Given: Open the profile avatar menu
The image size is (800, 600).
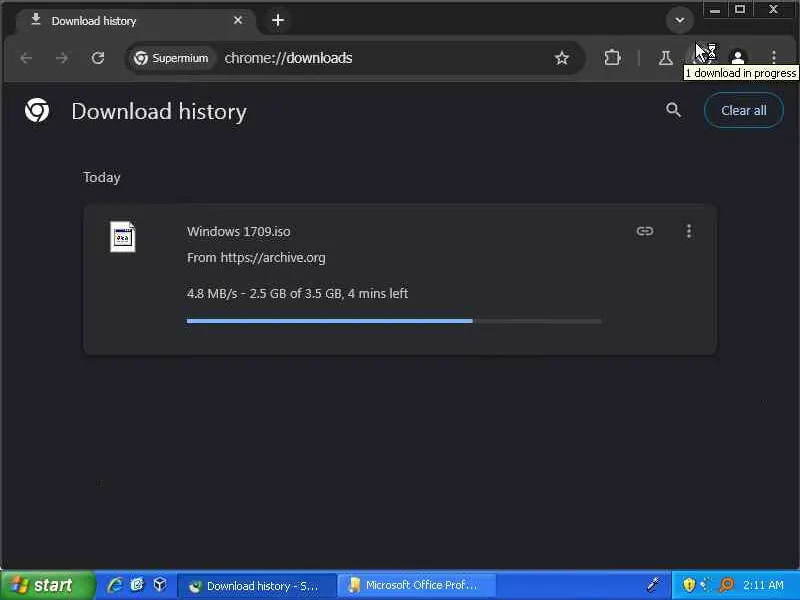Looking at the screenshot, I should pos(738,57).
